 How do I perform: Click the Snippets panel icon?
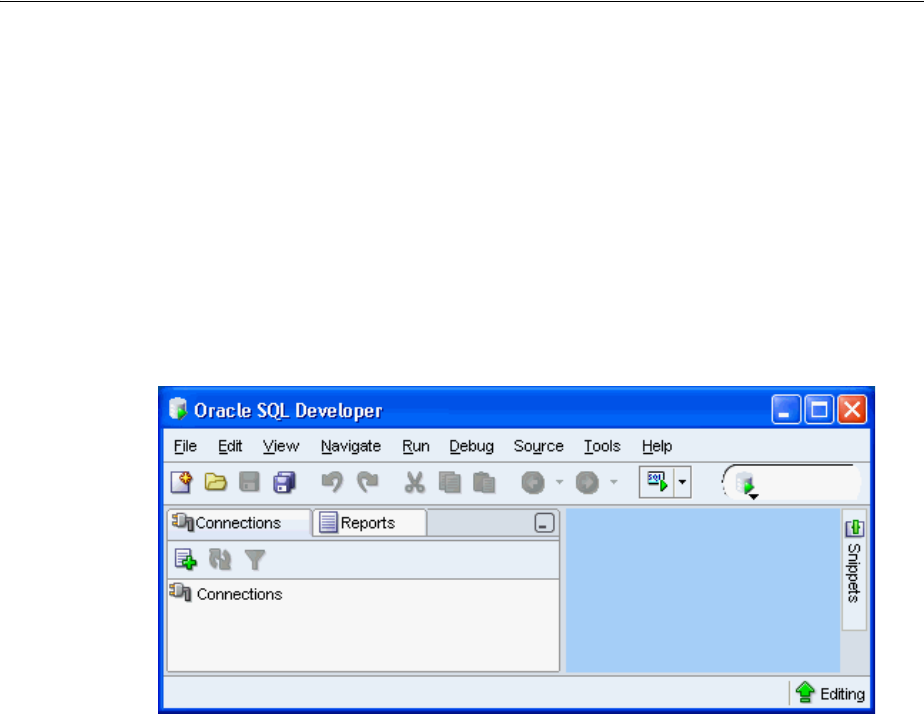click(x=854, y=527)
